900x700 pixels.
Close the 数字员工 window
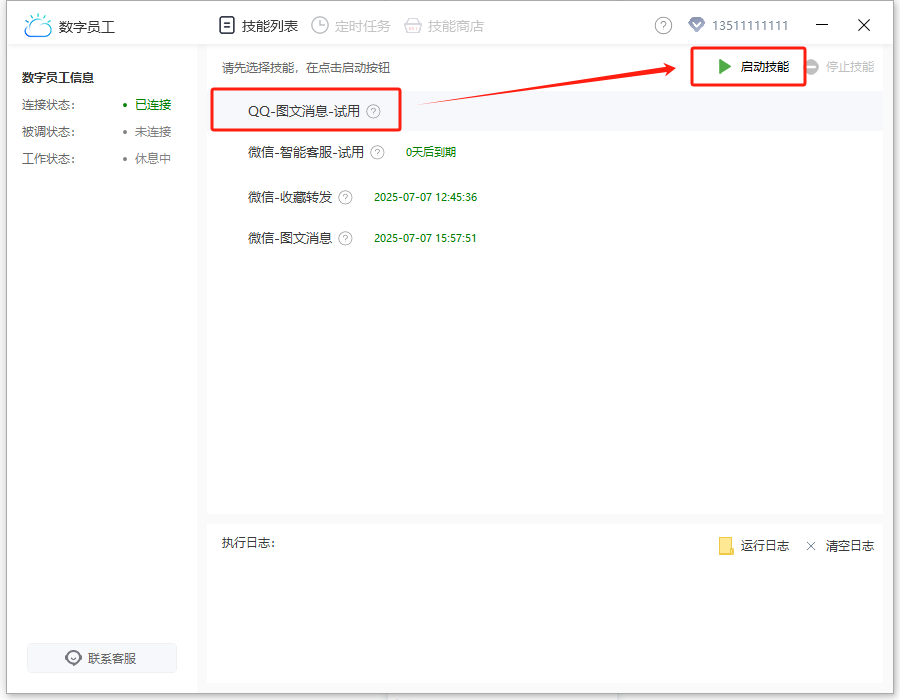[864, 25]
